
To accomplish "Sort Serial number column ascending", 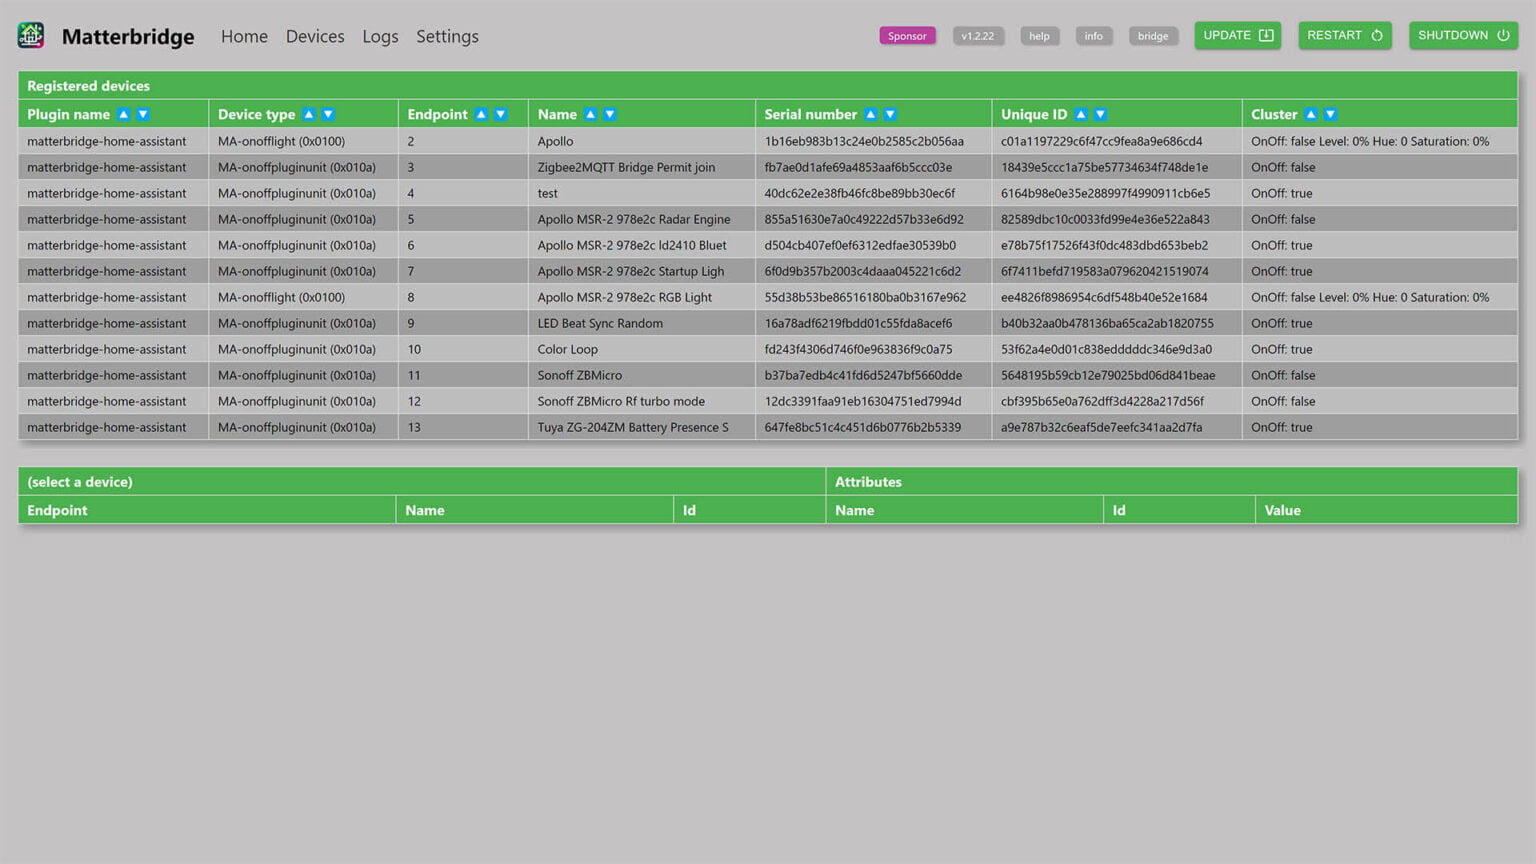I will point(871,115).
